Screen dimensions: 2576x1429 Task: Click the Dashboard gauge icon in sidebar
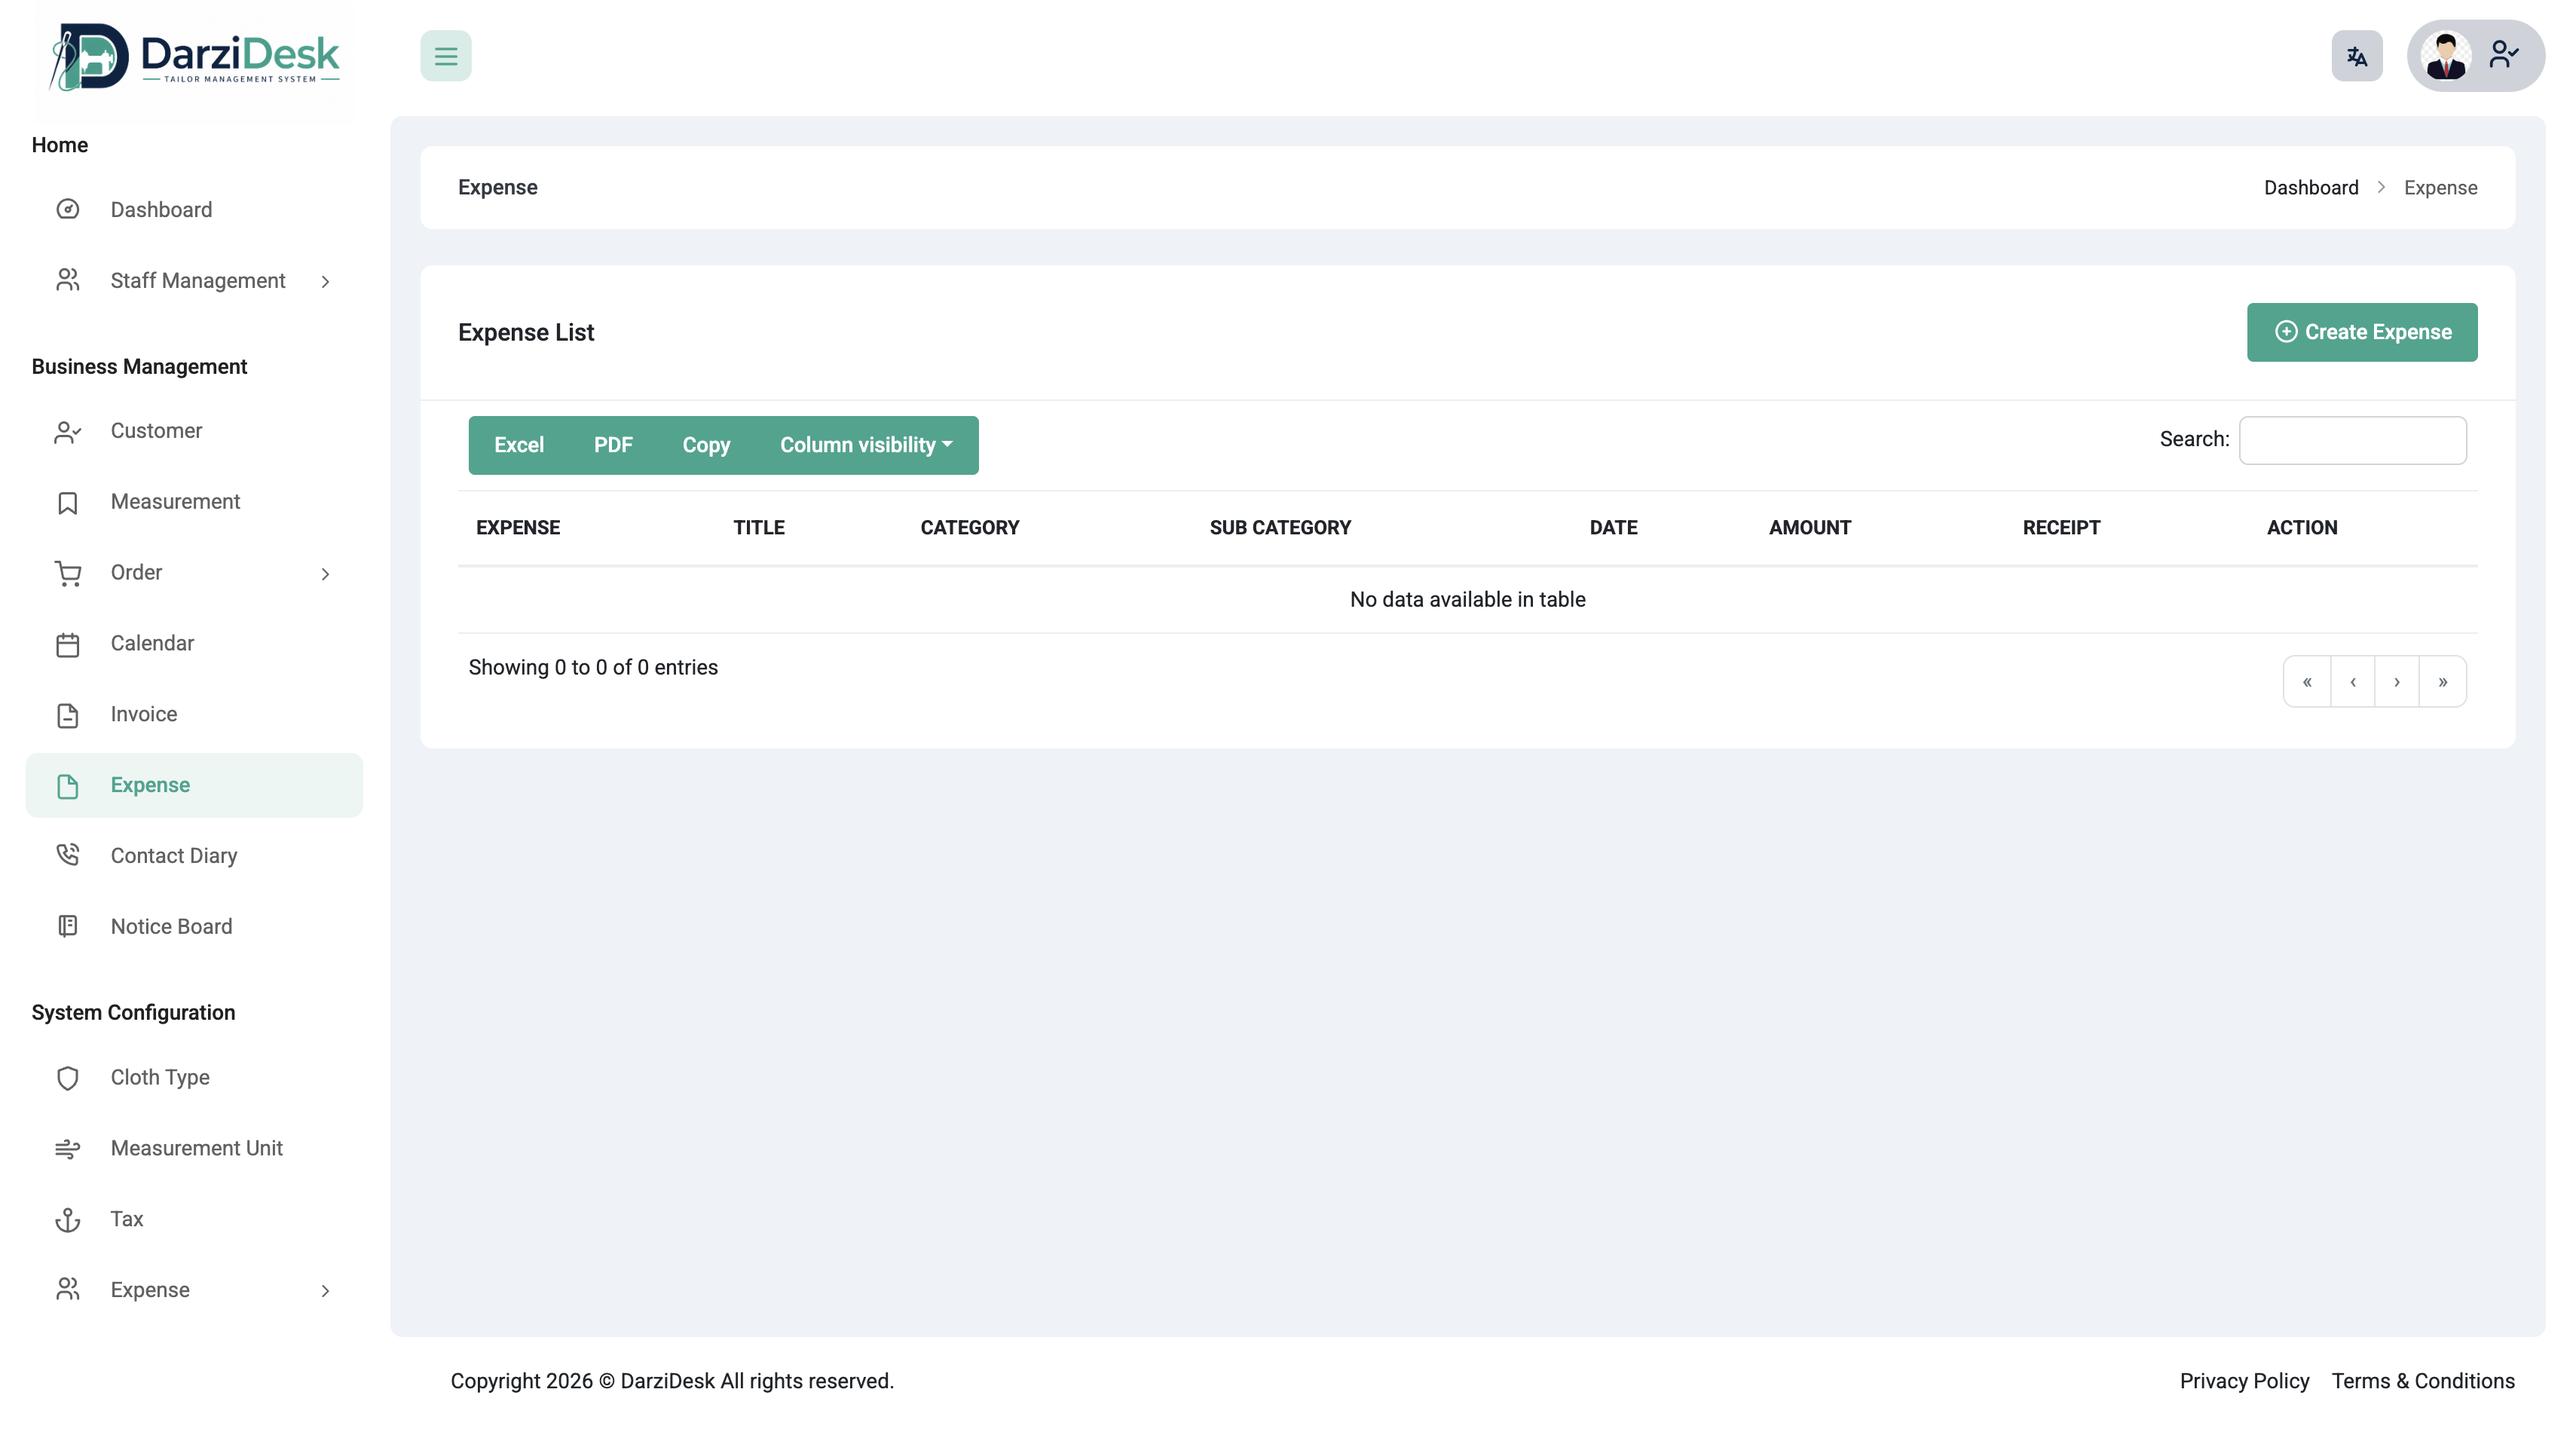point(67,209)
